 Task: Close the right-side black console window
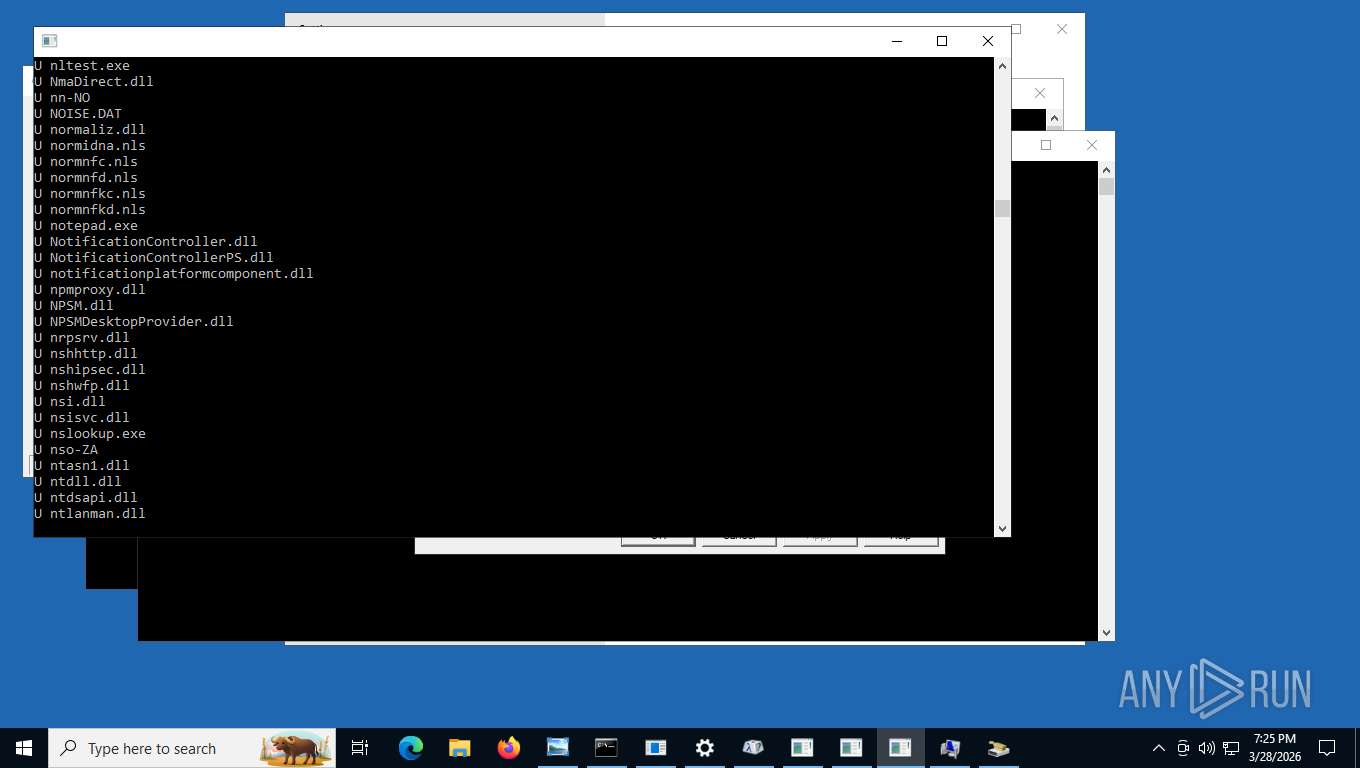point(1091,145)
